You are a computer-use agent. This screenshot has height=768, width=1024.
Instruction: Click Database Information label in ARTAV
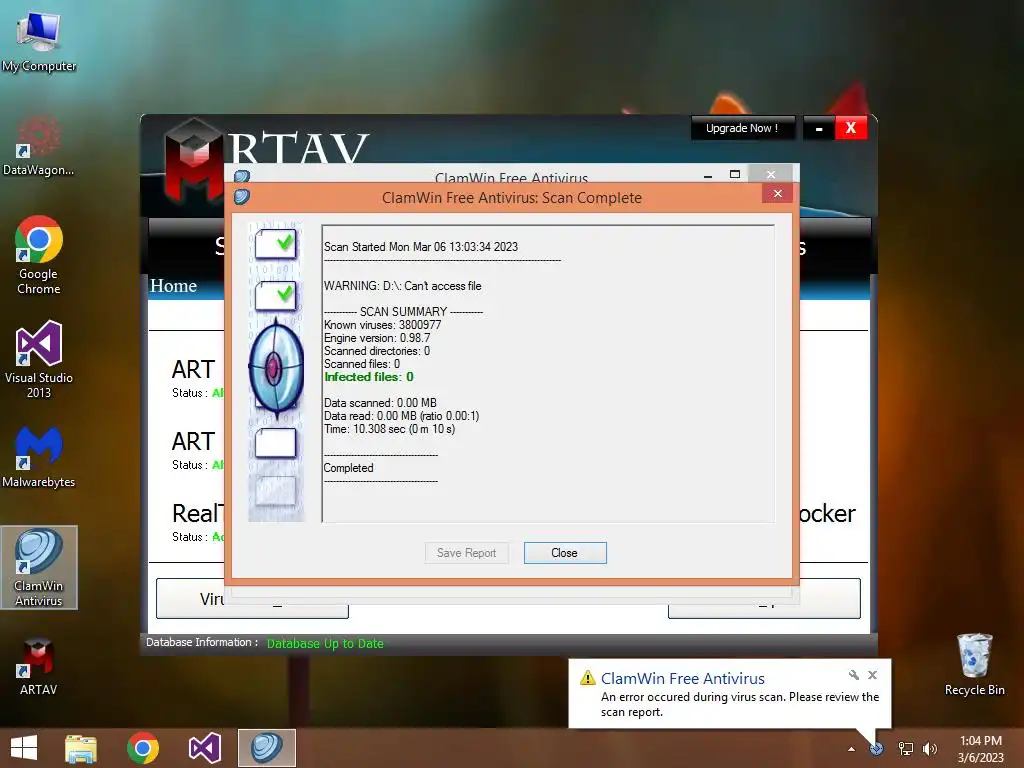point(202,643)
